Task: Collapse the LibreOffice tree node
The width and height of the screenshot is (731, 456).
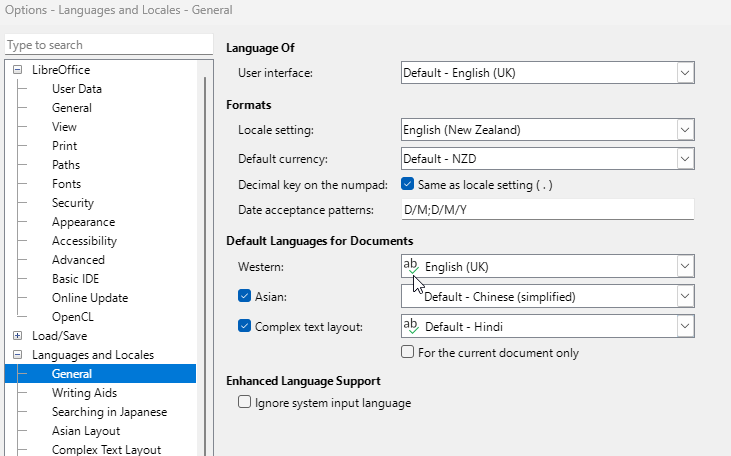Action: coord(17,69)
